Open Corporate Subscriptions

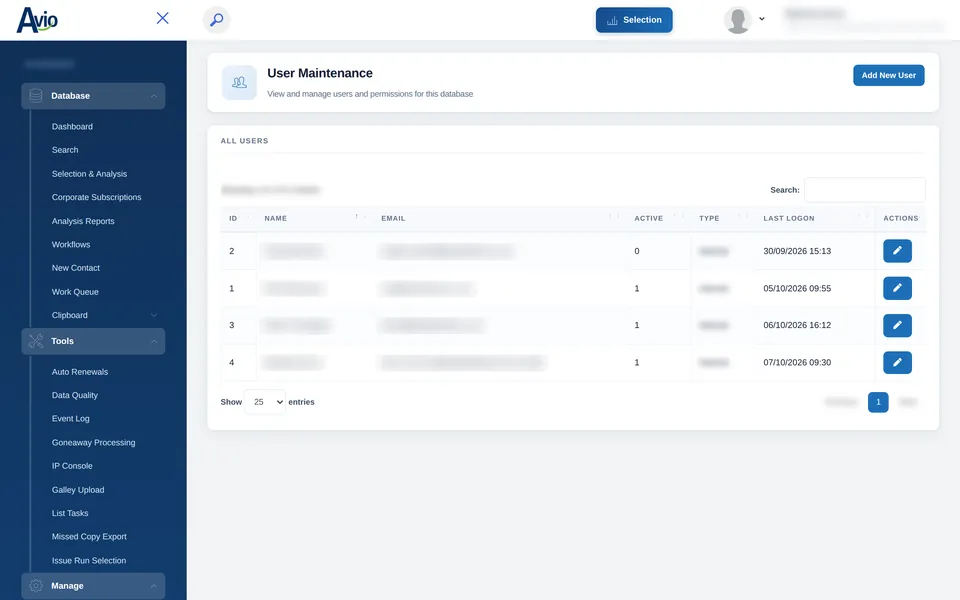(x=96, y=197)
